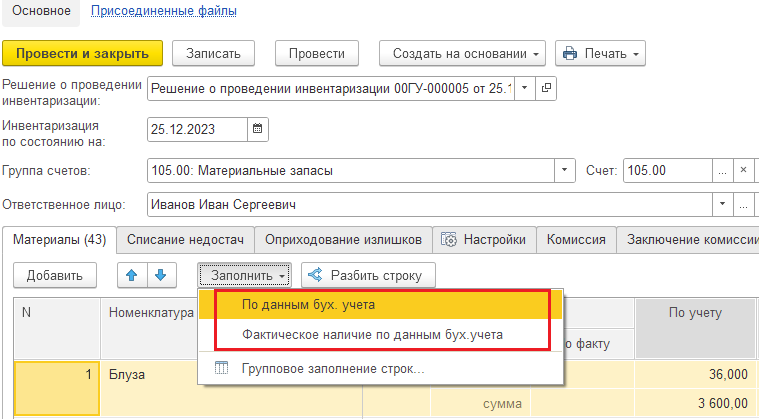Viewport: 759px width, 419px height.
Task: Switch to Материалы (43) tab
Action: click(x=60, y=239)
